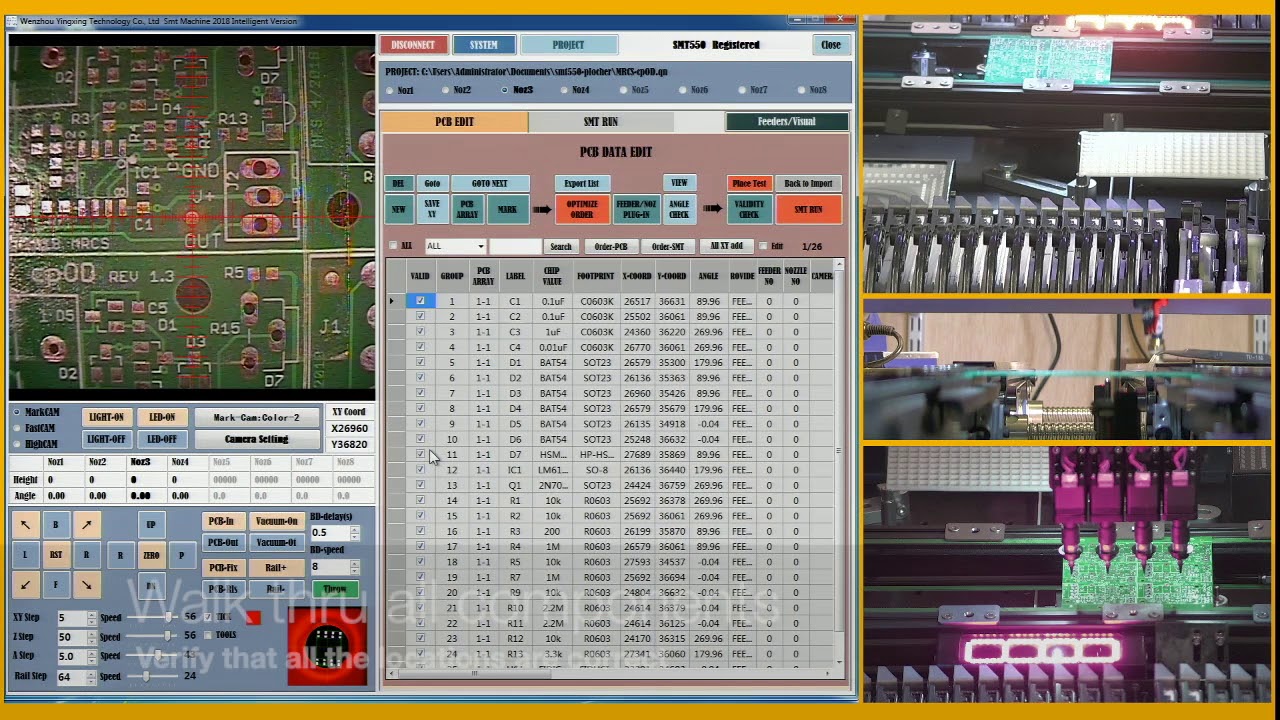Click the P rotate button right of ZERO
The image size is (1280, 720).
click(181, 555)
